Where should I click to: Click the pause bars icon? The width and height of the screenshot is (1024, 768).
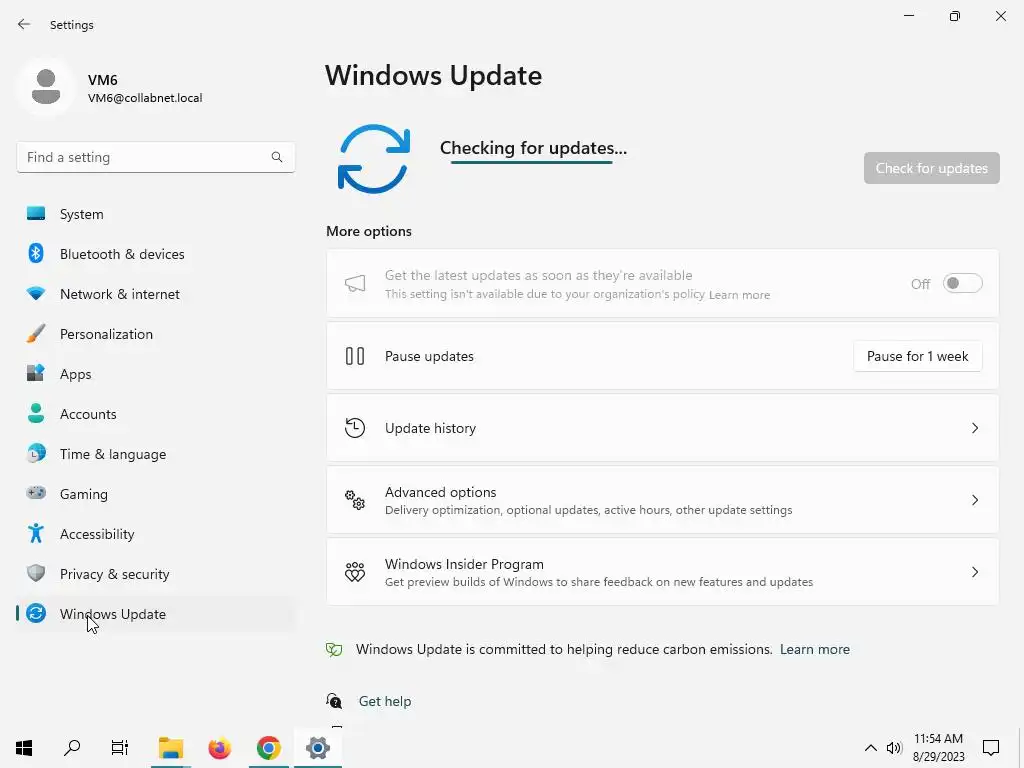click(355, 356)
